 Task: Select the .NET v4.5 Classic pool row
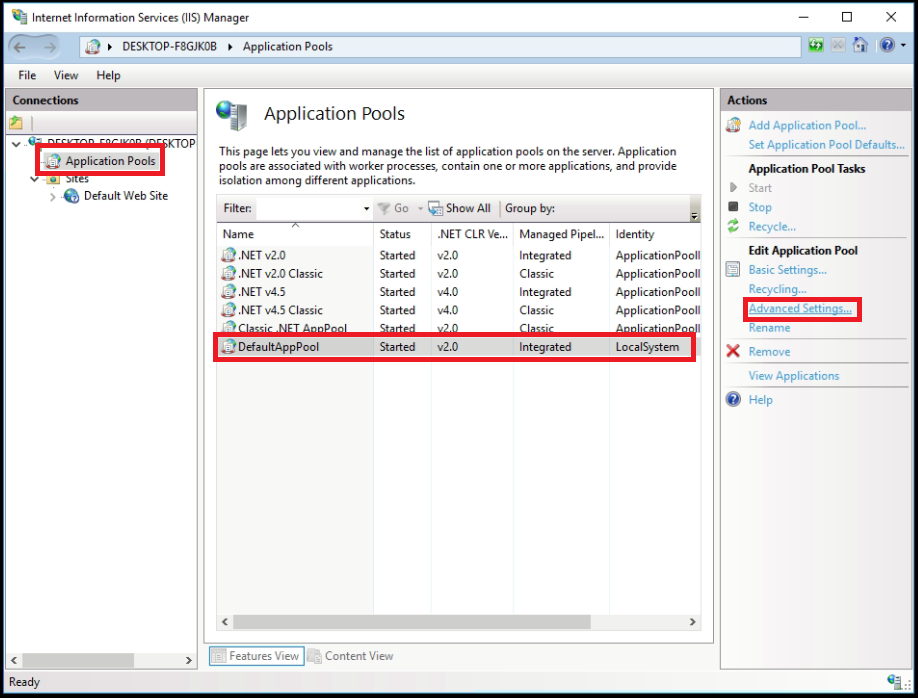click(458, 310)
